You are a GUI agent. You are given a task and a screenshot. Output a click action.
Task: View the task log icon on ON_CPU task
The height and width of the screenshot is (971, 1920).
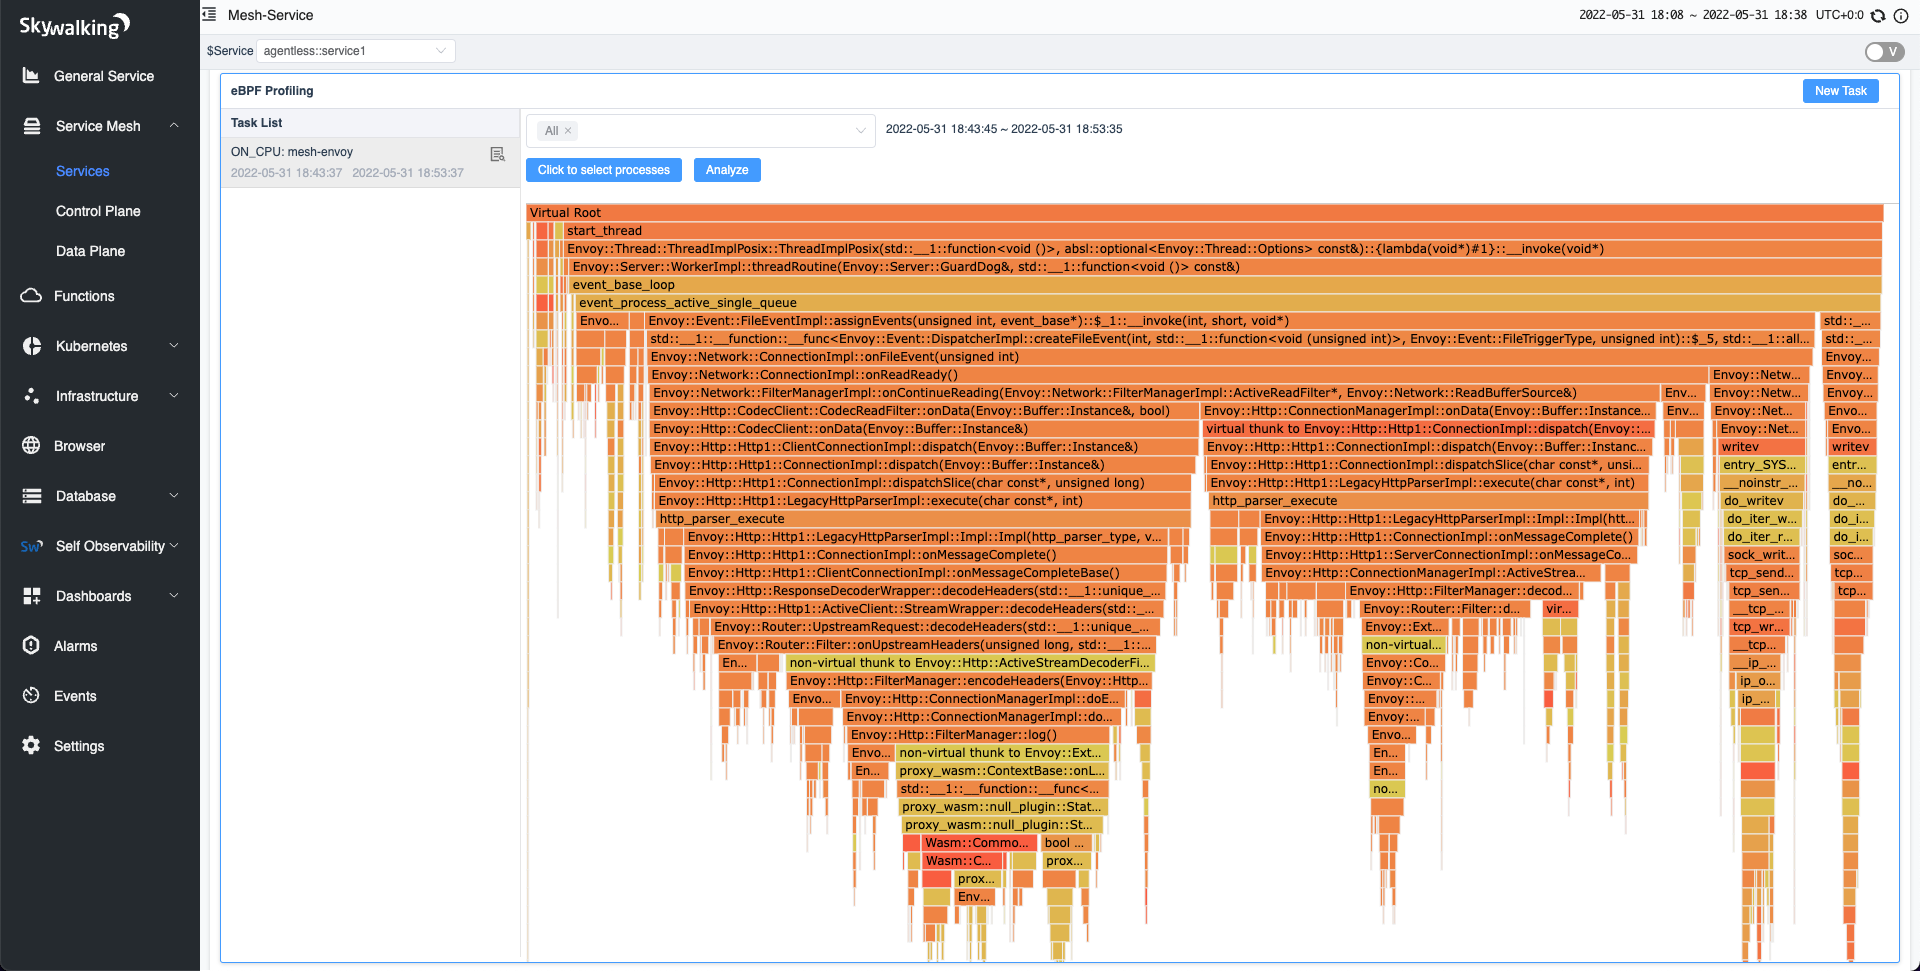click(497, 154)
